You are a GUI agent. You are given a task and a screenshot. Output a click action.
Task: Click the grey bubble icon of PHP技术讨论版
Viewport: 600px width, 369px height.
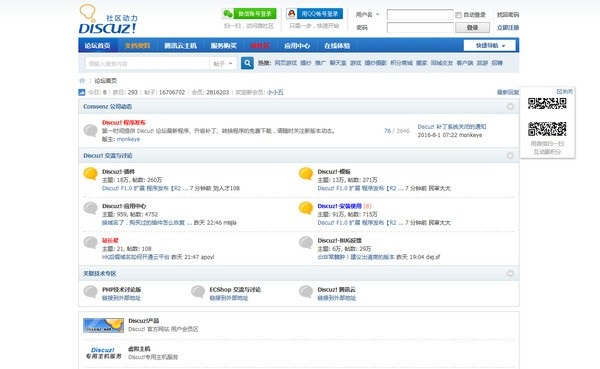pos(91,292)
